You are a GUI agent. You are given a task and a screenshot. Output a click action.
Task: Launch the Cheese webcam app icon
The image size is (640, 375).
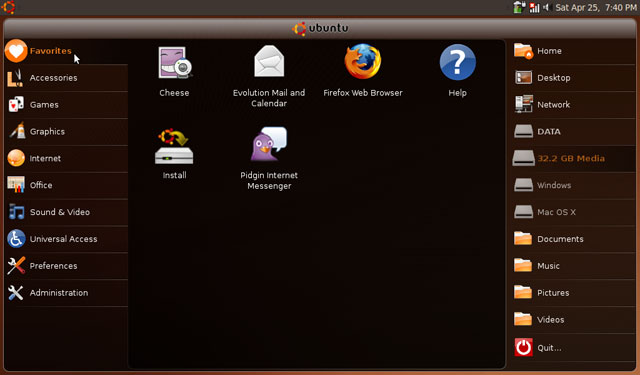175,62
